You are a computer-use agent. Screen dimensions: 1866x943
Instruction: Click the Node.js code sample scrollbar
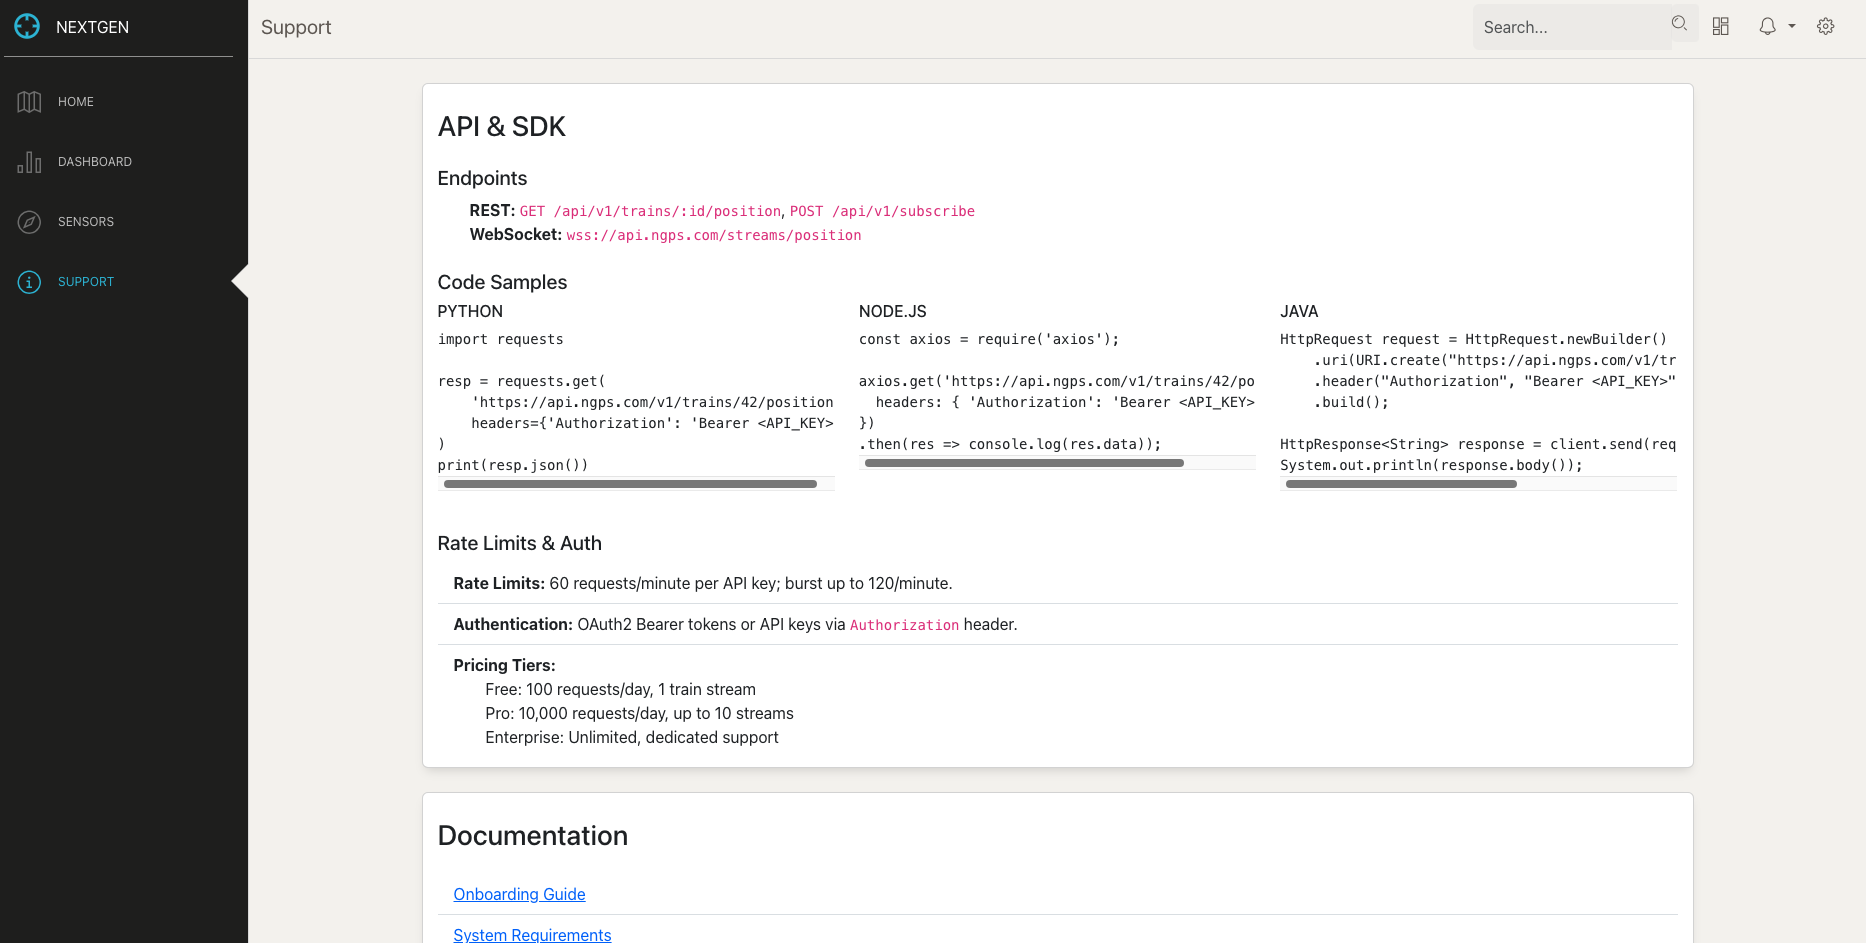coord(1024,463)
